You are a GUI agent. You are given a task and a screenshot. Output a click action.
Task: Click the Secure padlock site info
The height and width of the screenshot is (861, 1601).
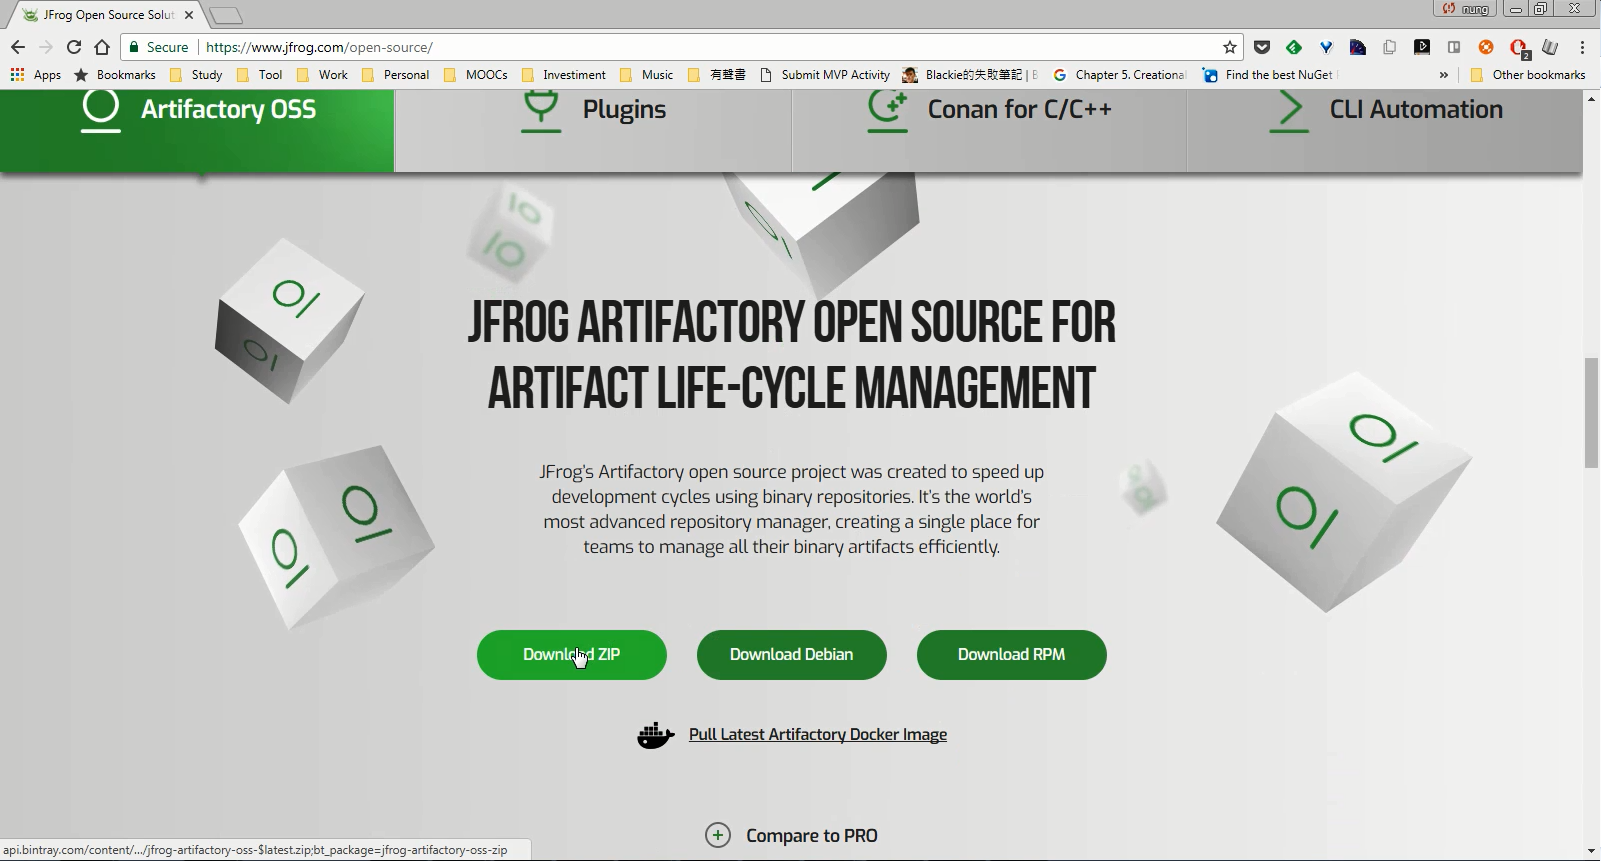(x=158, y=47)
